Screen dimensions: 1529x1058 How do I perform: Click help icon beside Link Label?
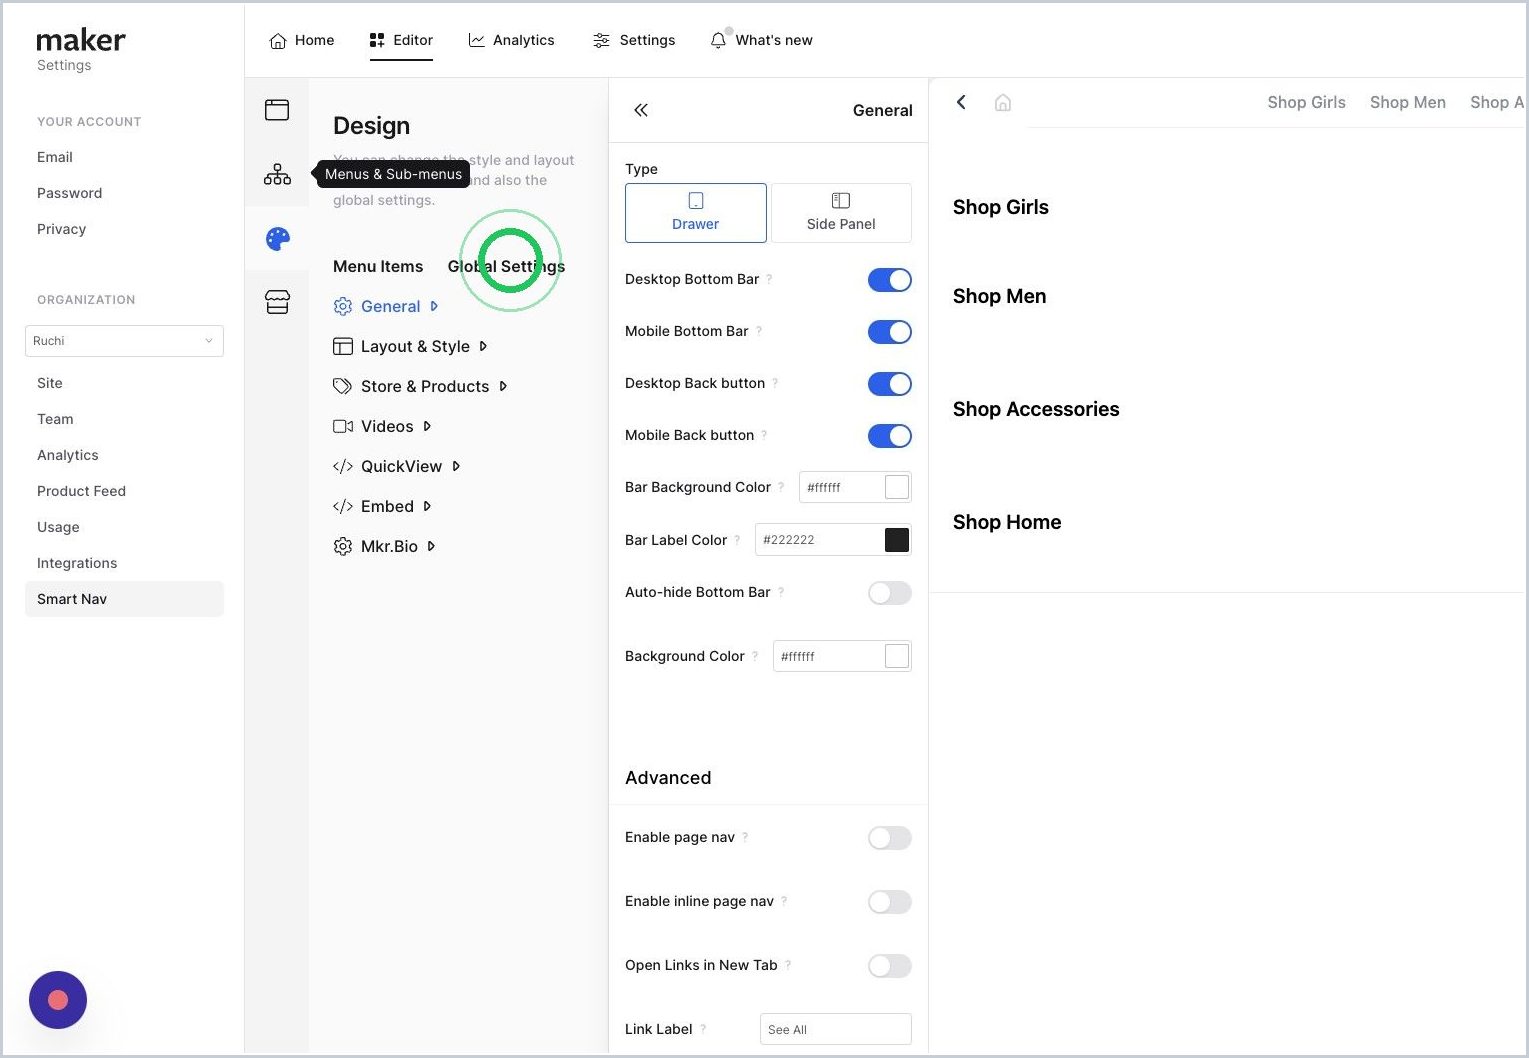point(703,1029)
